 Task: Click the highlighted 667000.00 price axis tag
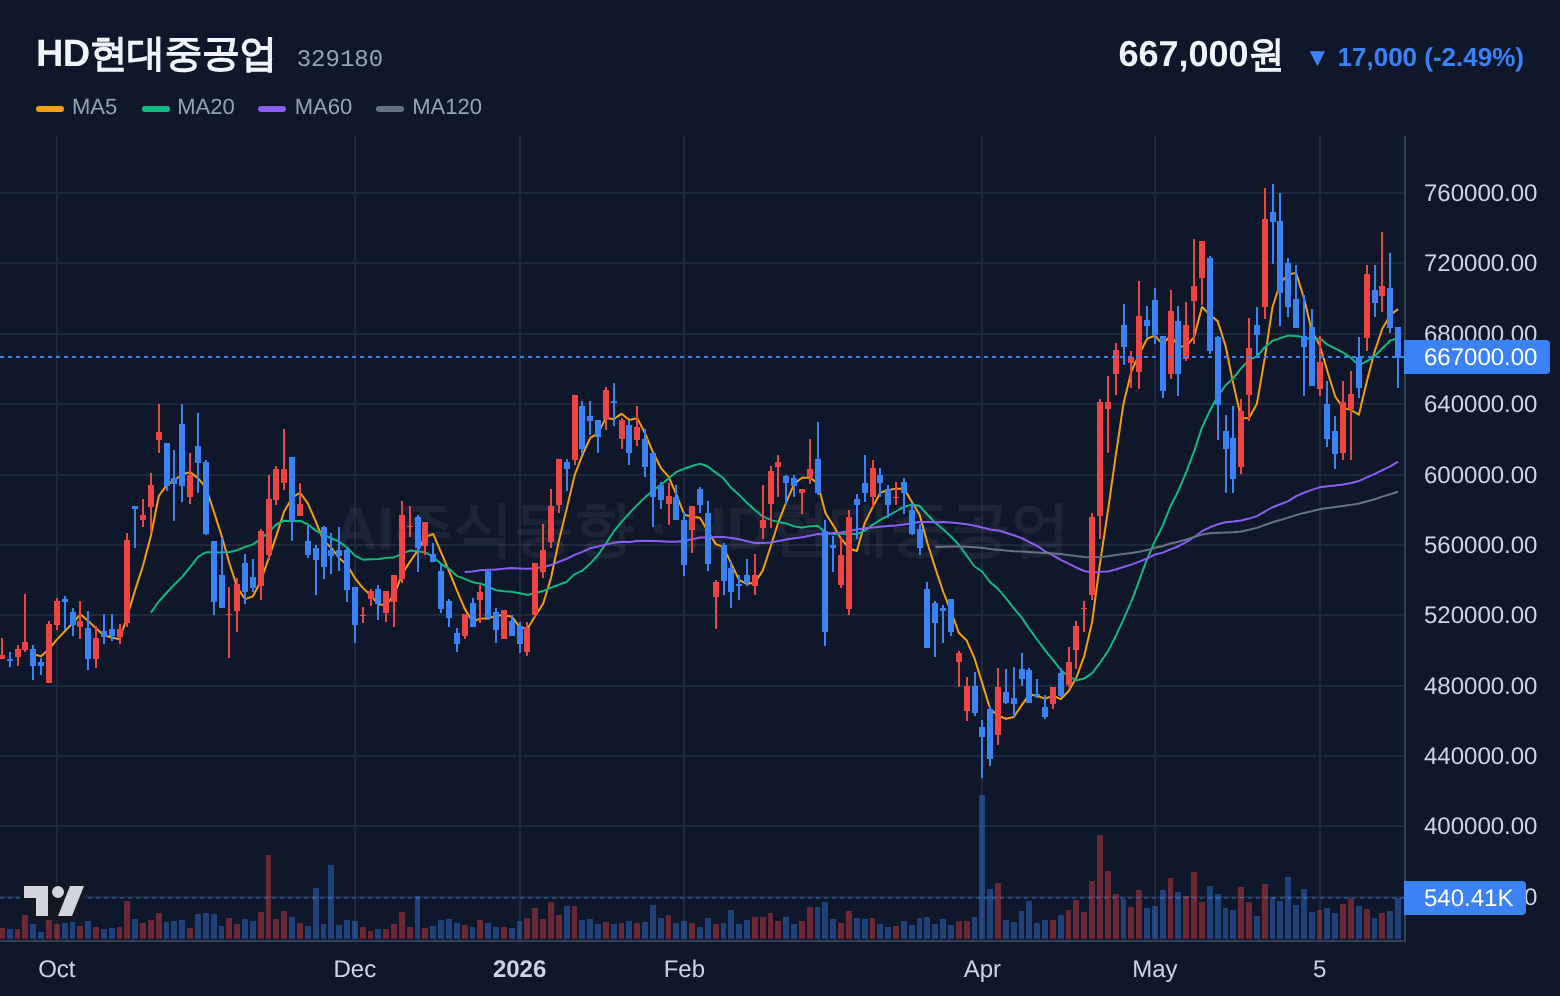click(1477, 357)
